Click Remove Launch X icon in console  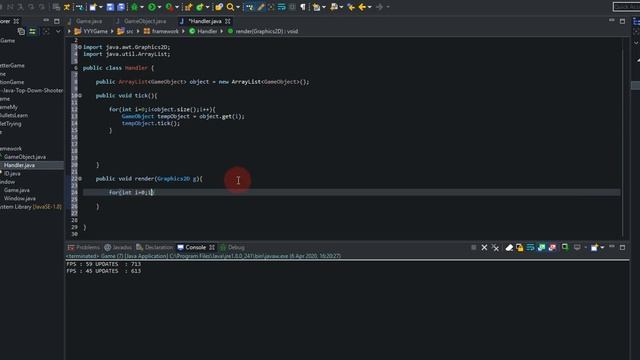coord(484,247)
